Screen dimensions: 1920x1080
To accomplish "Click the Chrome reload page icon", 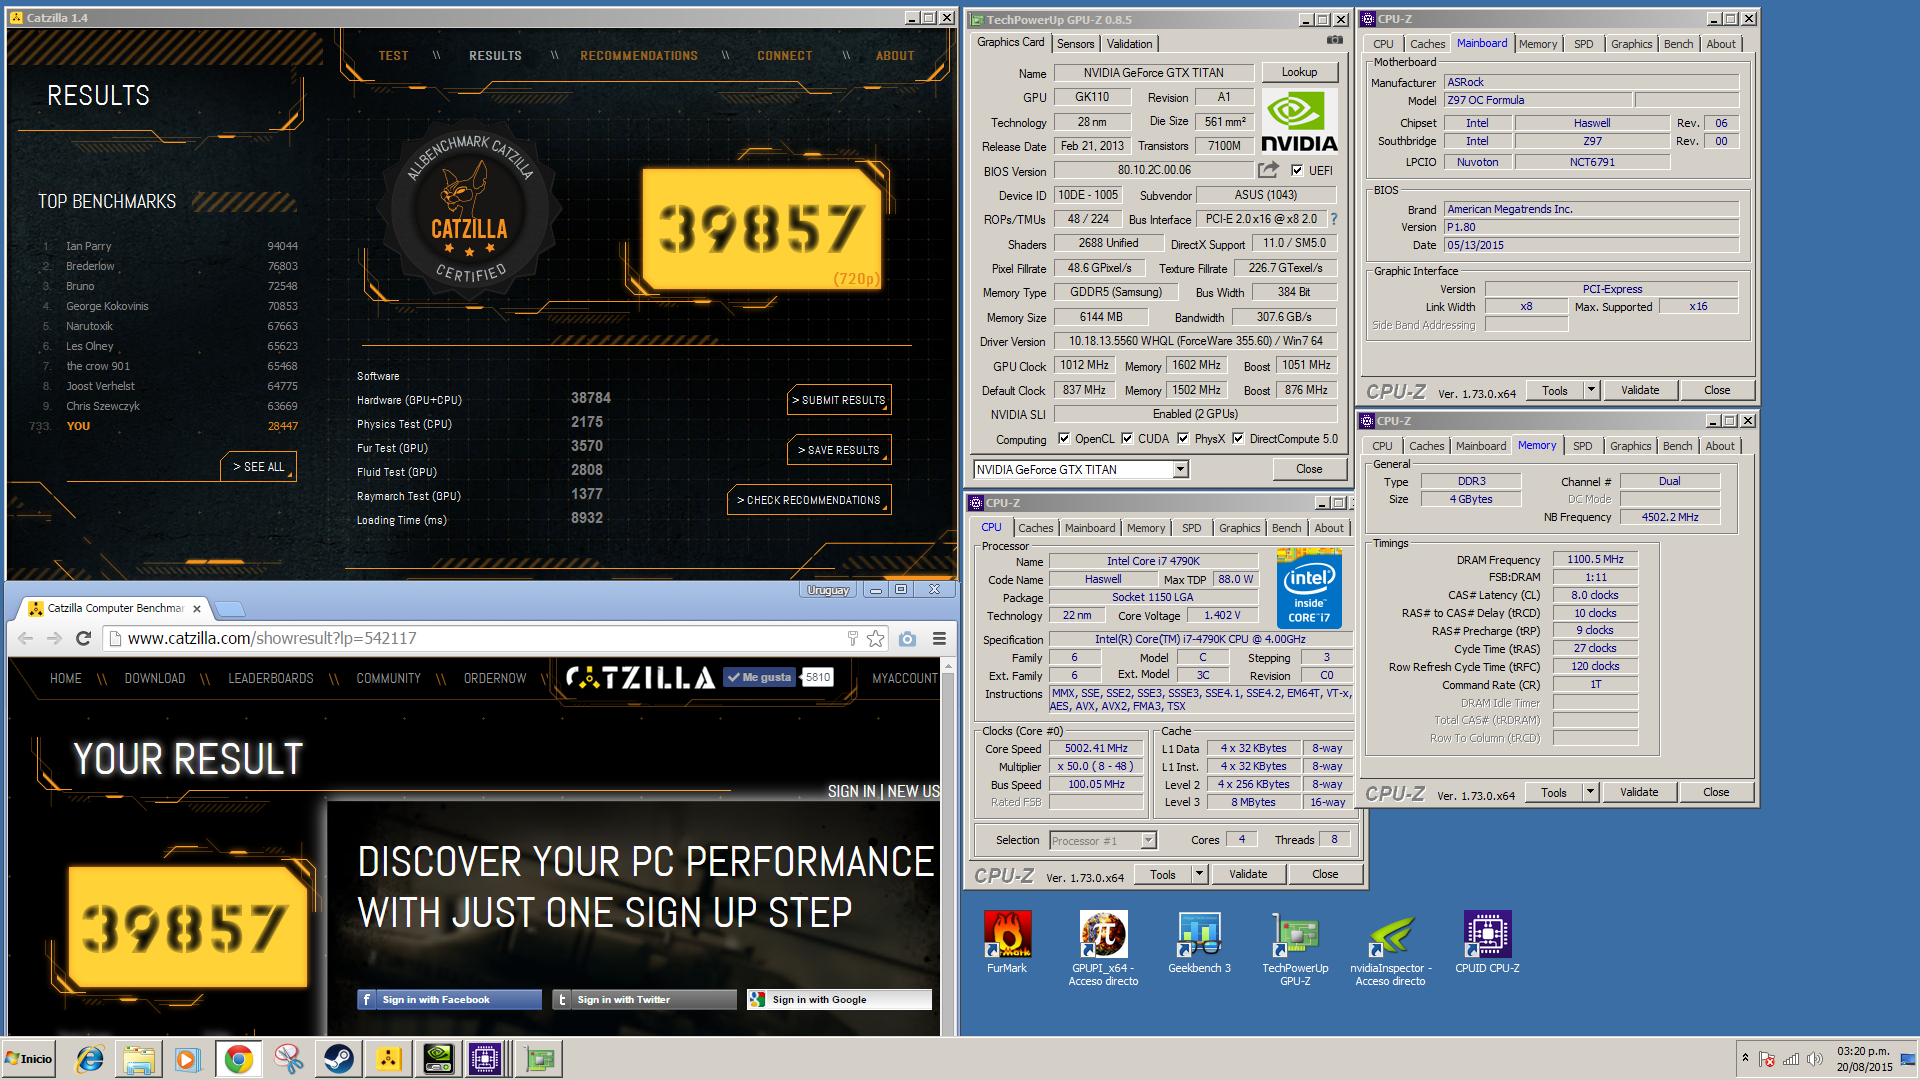I will pos(84,638).
